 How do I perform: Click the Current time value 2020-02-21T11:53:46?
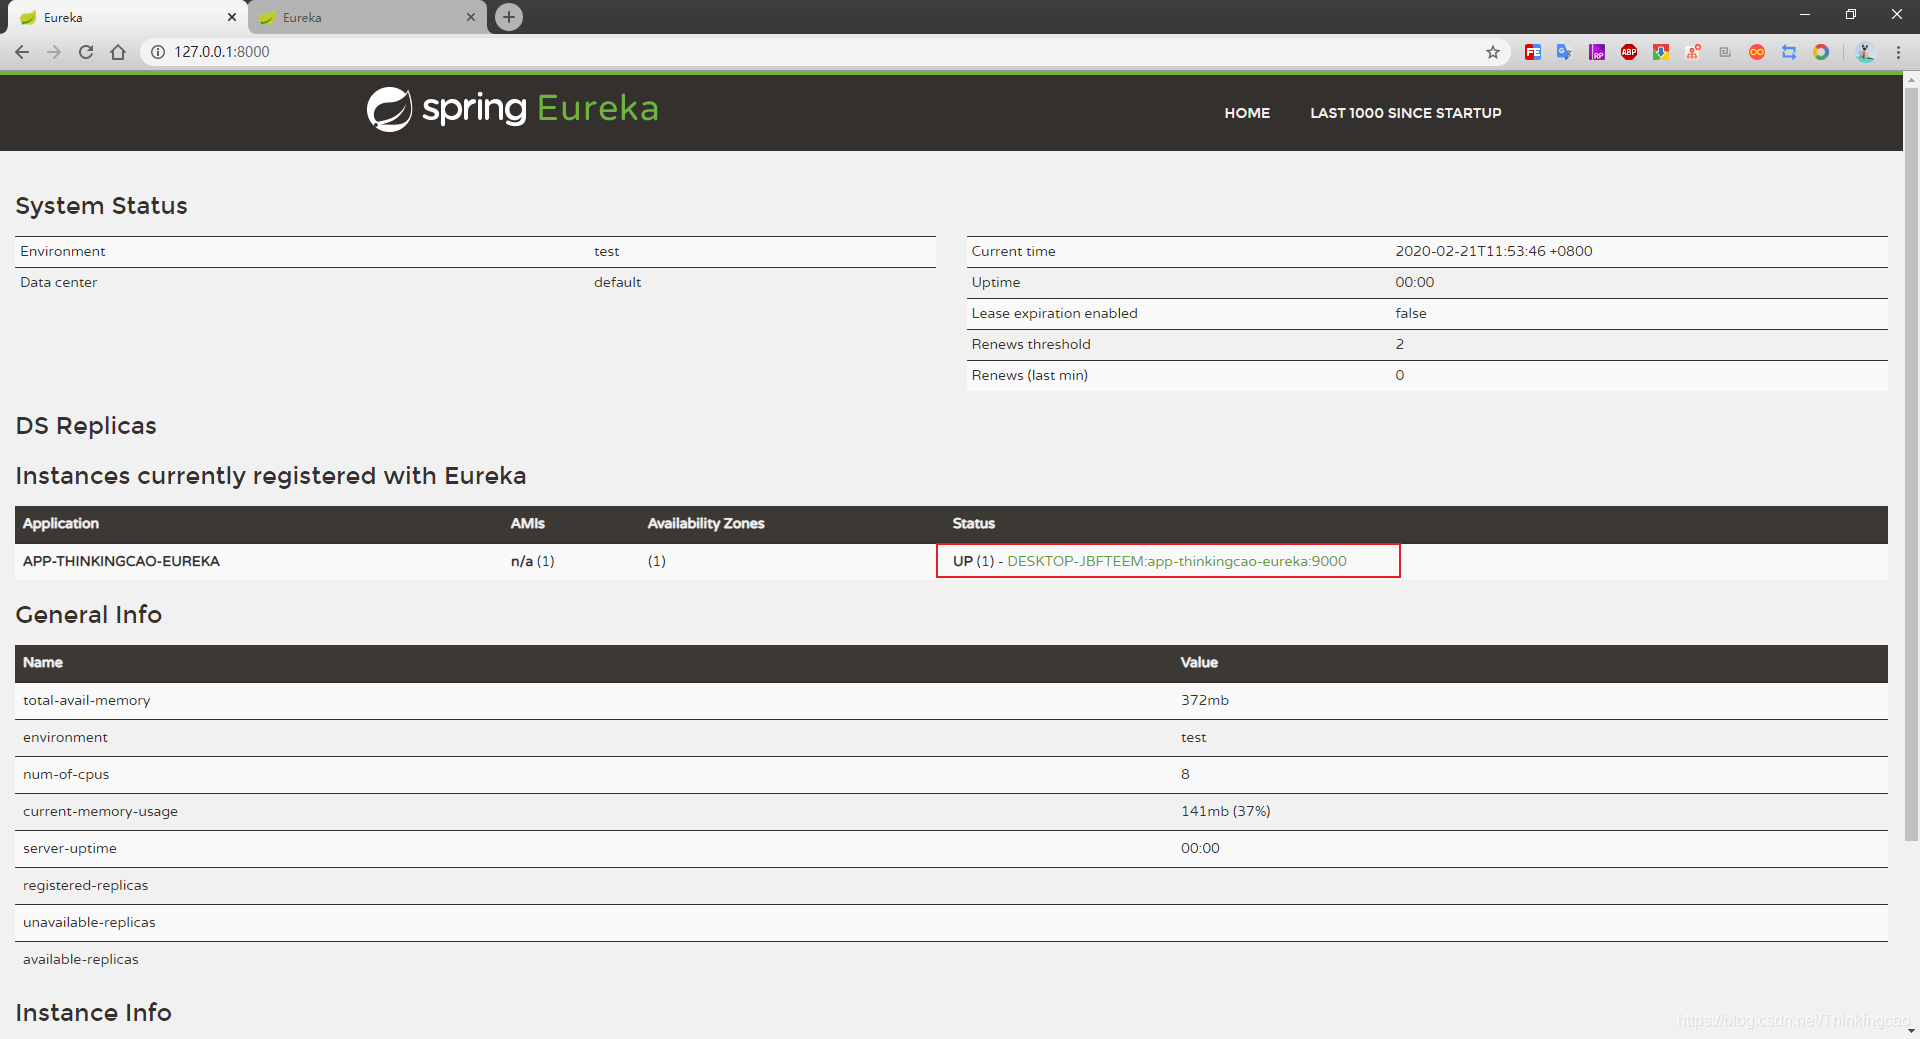coord(1494,251)
